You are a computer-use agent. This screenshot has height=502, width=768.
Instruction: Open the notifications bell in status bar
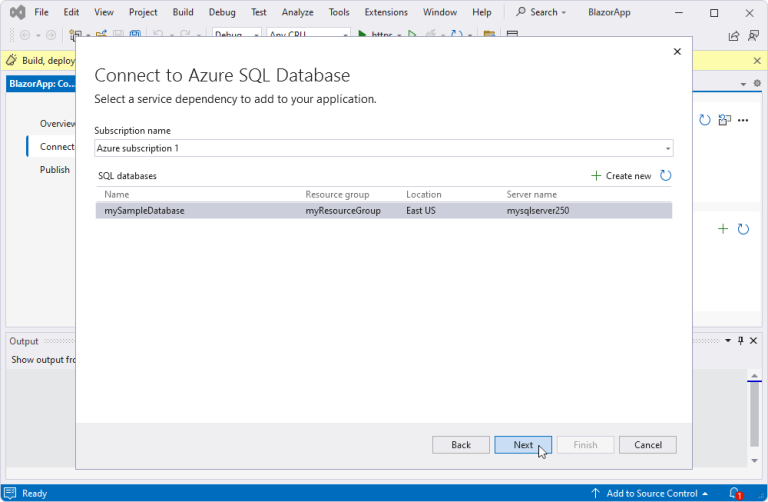(735, 493)
